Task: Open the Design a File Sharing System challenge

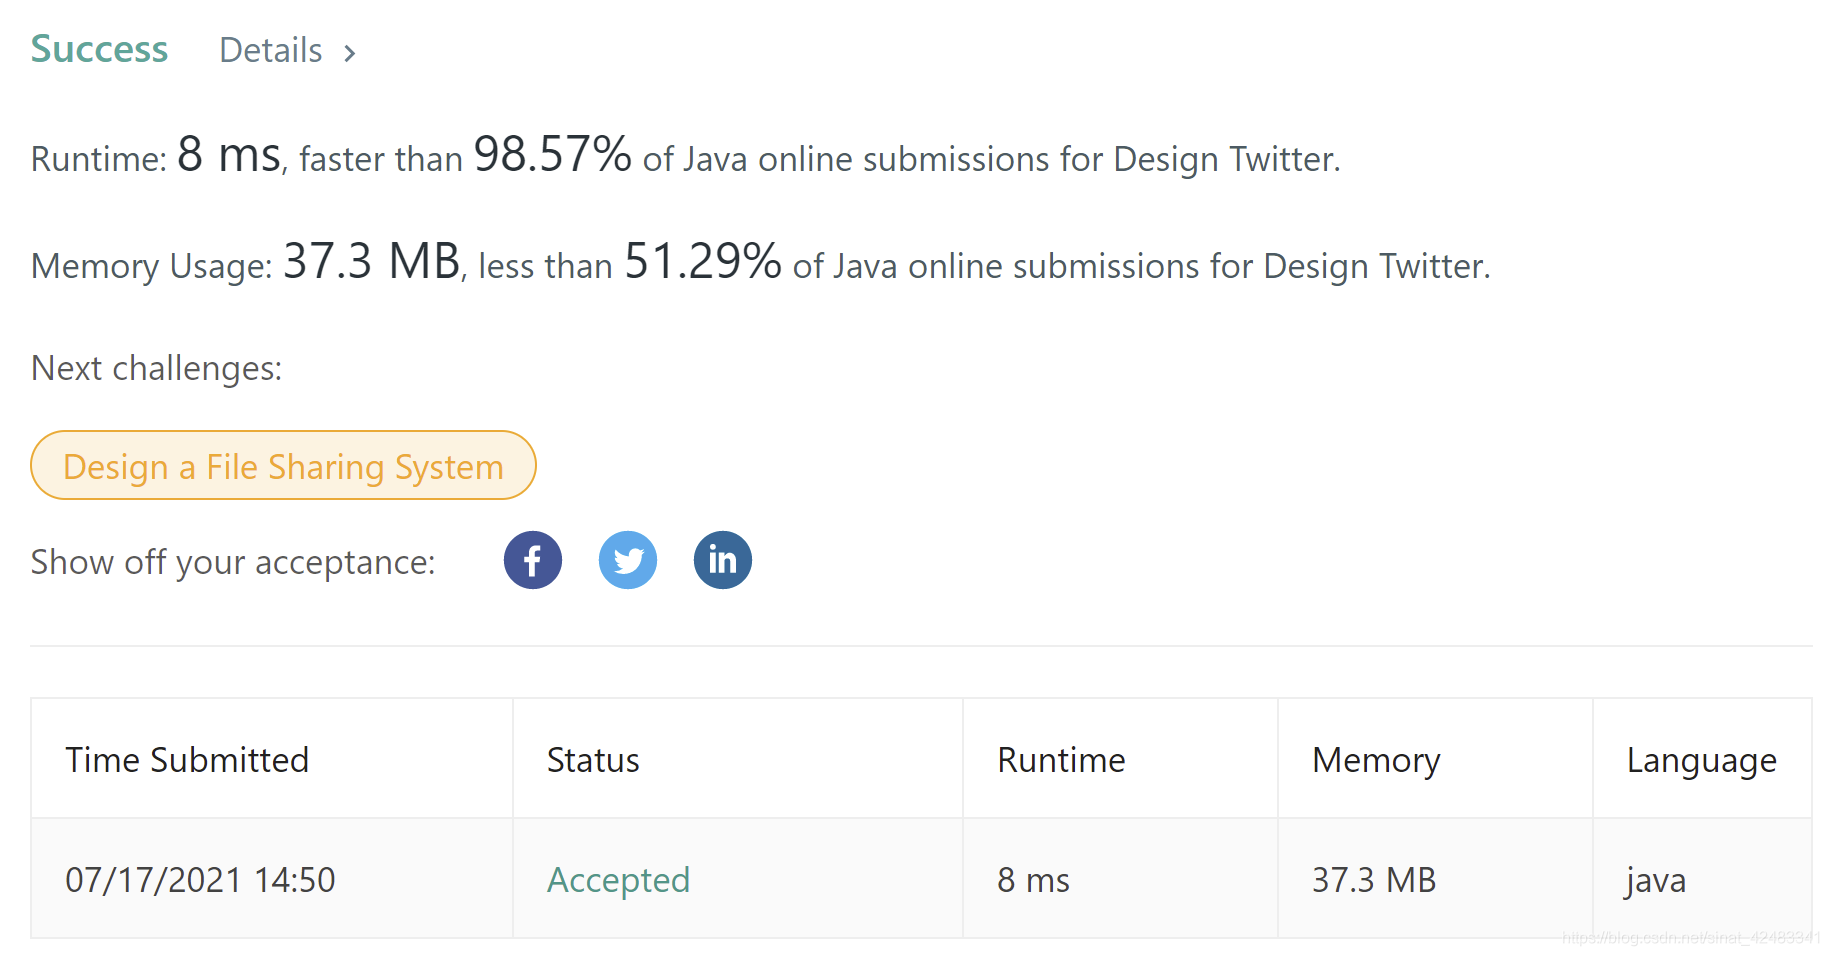Action: coord(283,465)
